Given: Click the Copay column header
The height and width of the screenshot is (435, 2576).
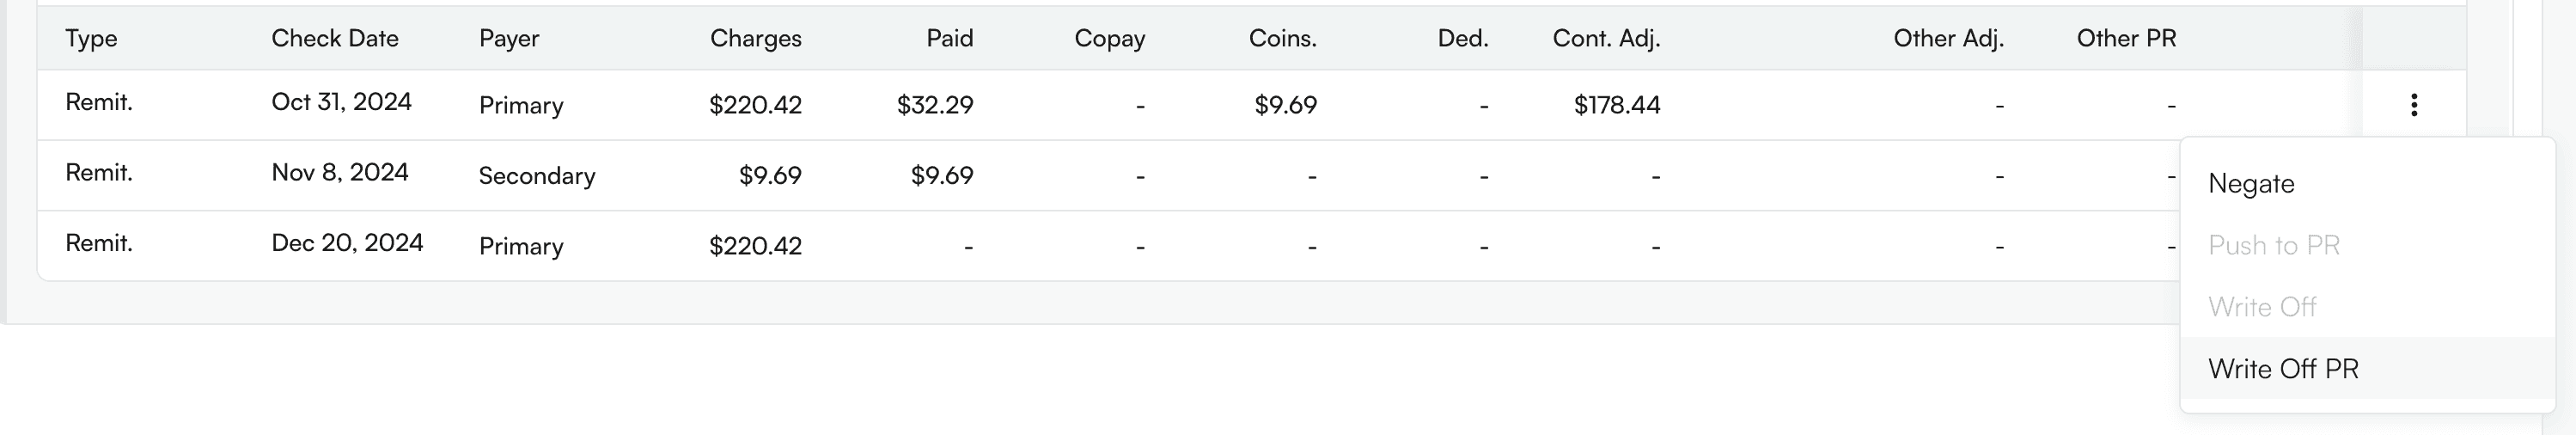Looking at the screenshot, I should [x=1109, y=38].
